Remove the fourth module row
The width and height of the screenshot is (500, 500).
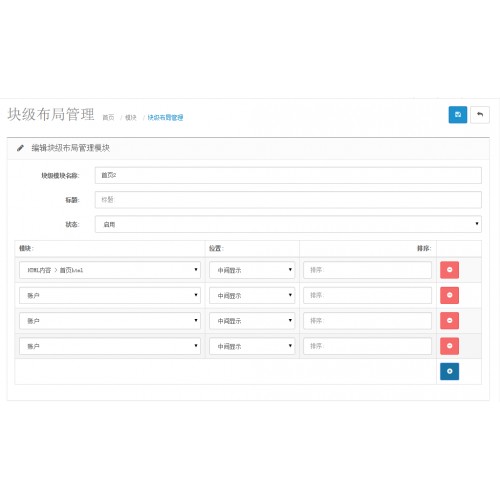pyautogui.click(x=449, y=346)
